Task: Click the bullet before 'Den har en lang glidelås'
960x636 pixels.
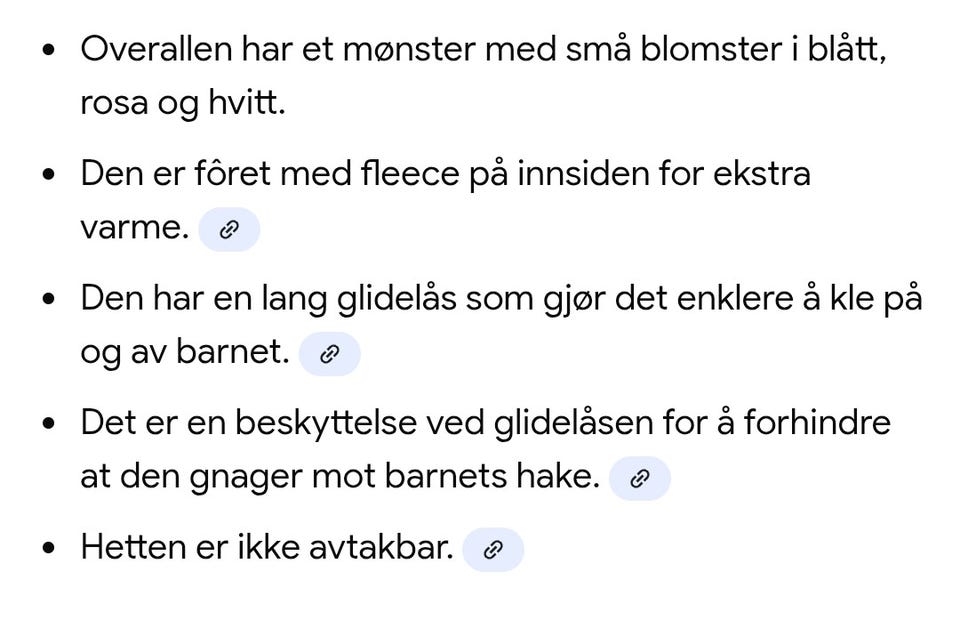Action: pyautogui.click(x=49, y=299)
